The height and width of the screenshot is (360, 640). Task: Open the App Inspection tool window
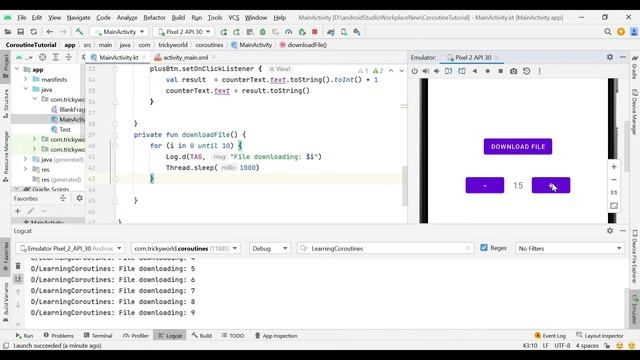[x=276, y=336]
